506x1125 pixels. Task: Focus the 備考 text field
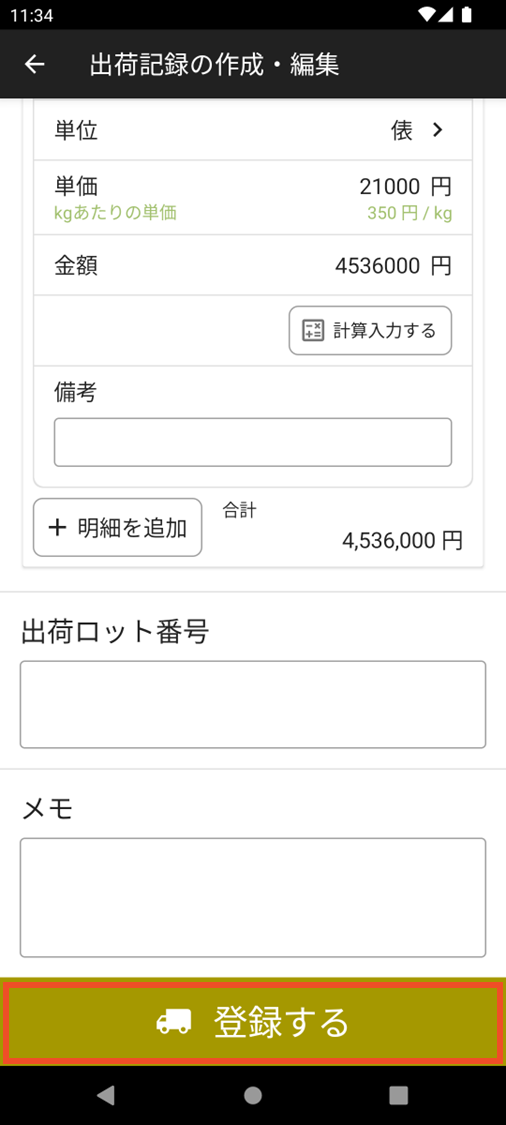[x=253, y=443]
